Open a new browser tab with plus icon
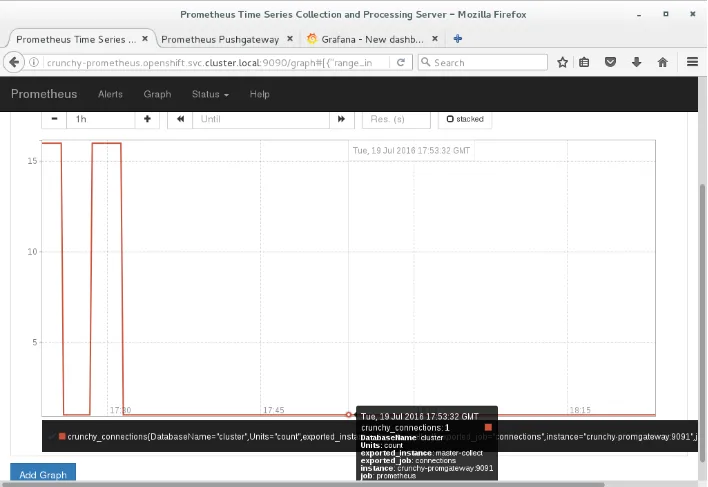 tap(458, 38)
